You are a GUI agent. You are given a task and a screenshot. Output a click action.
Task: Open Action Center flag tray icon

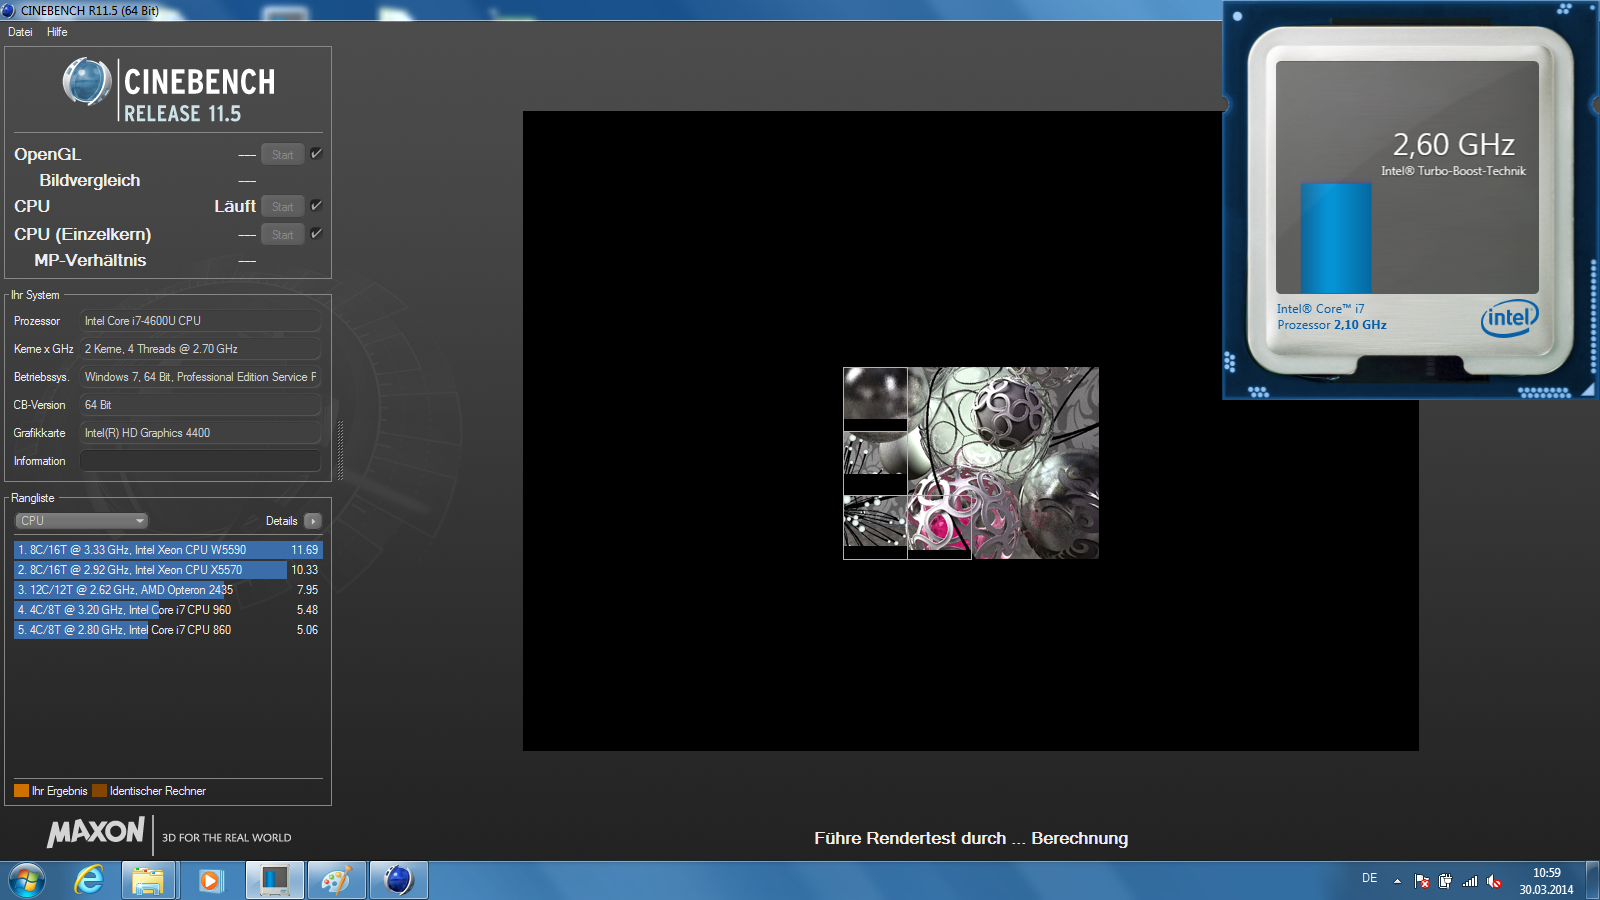click(1422, 881)
